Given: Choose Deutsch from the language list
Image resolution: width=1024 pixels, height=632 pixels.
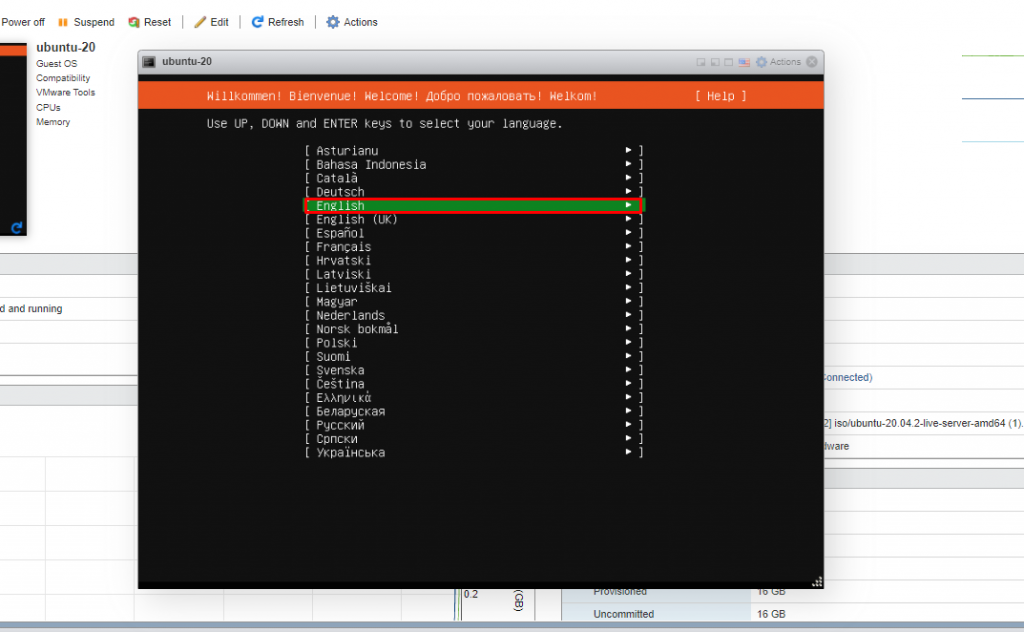Looking at the screenshot, I should click(x=341, y=192).
